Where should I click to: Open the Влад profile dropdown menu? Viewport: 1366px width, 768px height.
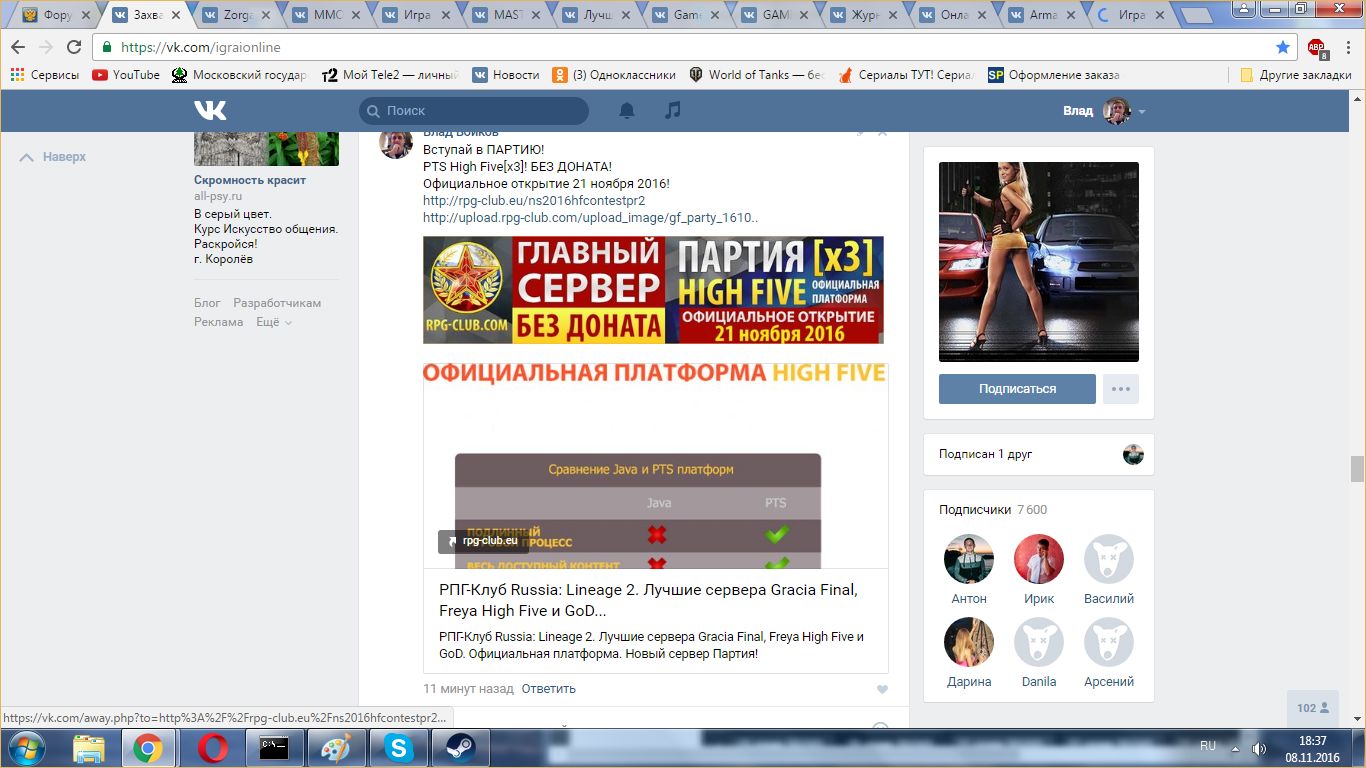pyautogui.click(x=1104, y=111)
